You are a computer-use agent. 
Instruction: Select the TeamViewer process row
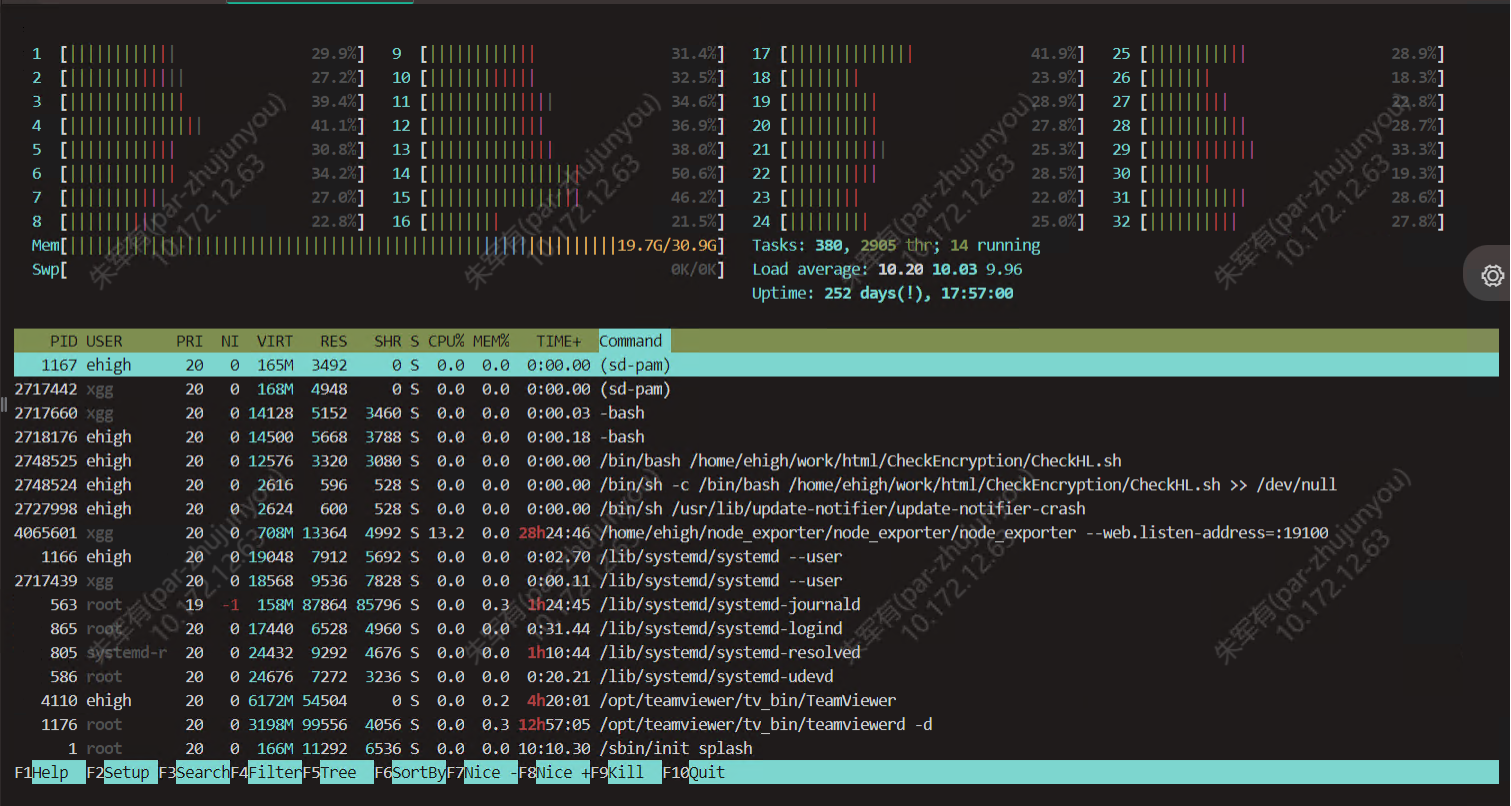click(x=756, y=701)
